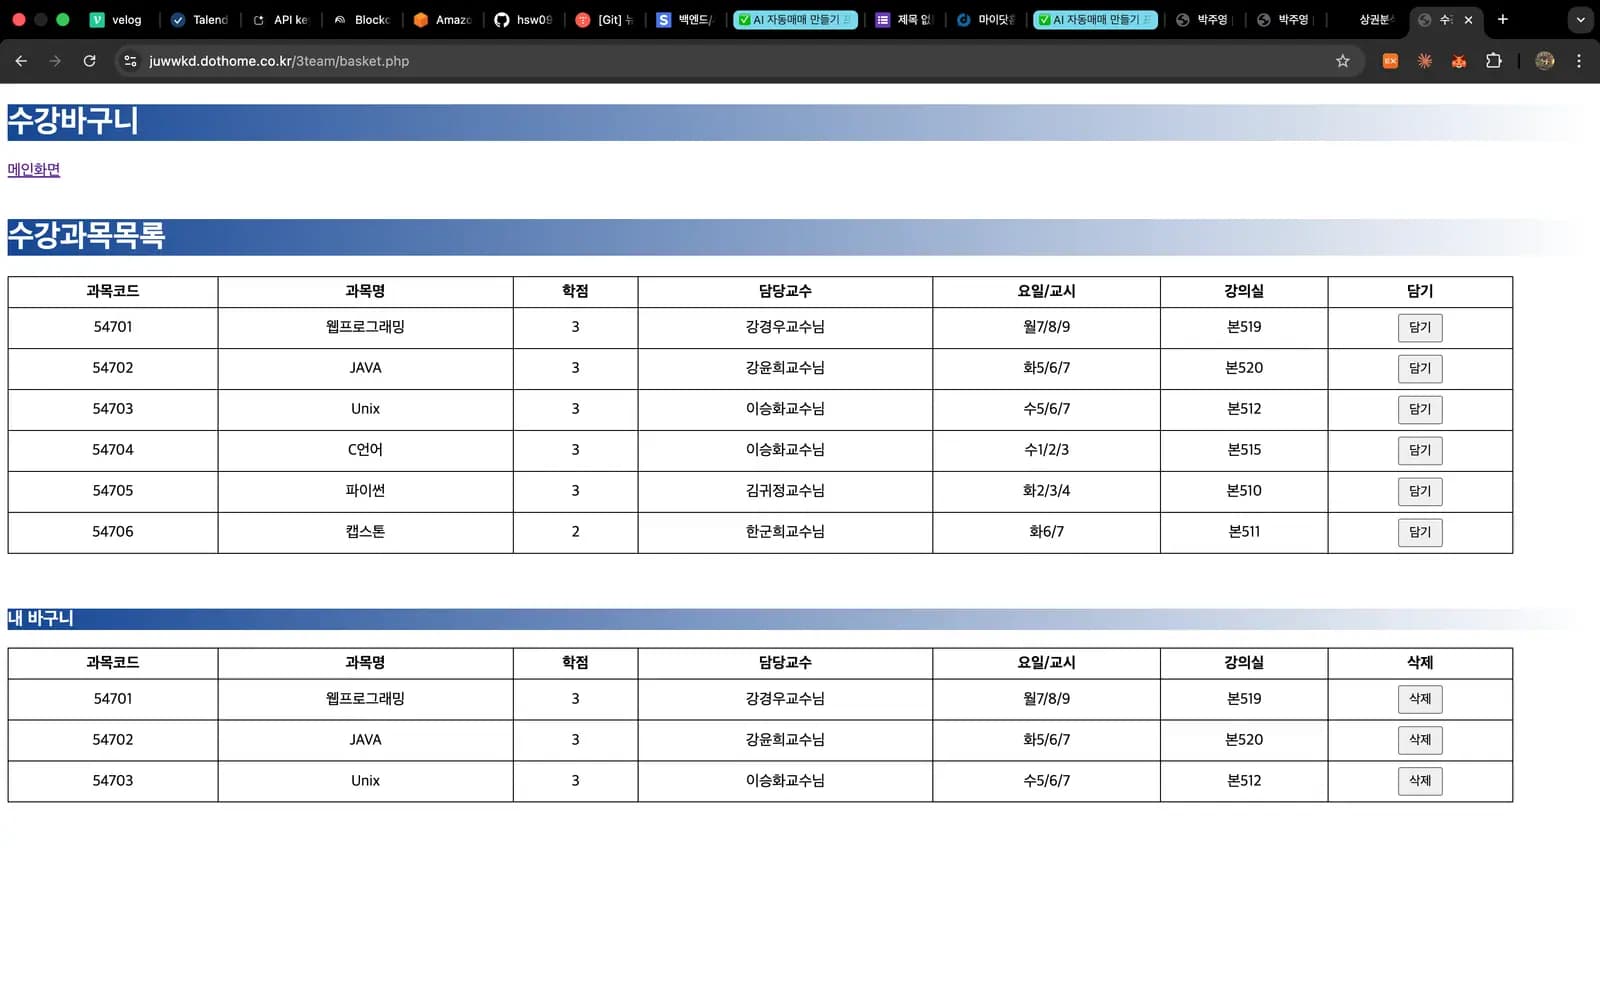This screenshot has height=1000, width=1600.
Task: Add 웹프로그래밍 course with 담기 button
Action: click(x=1420, y=328)
